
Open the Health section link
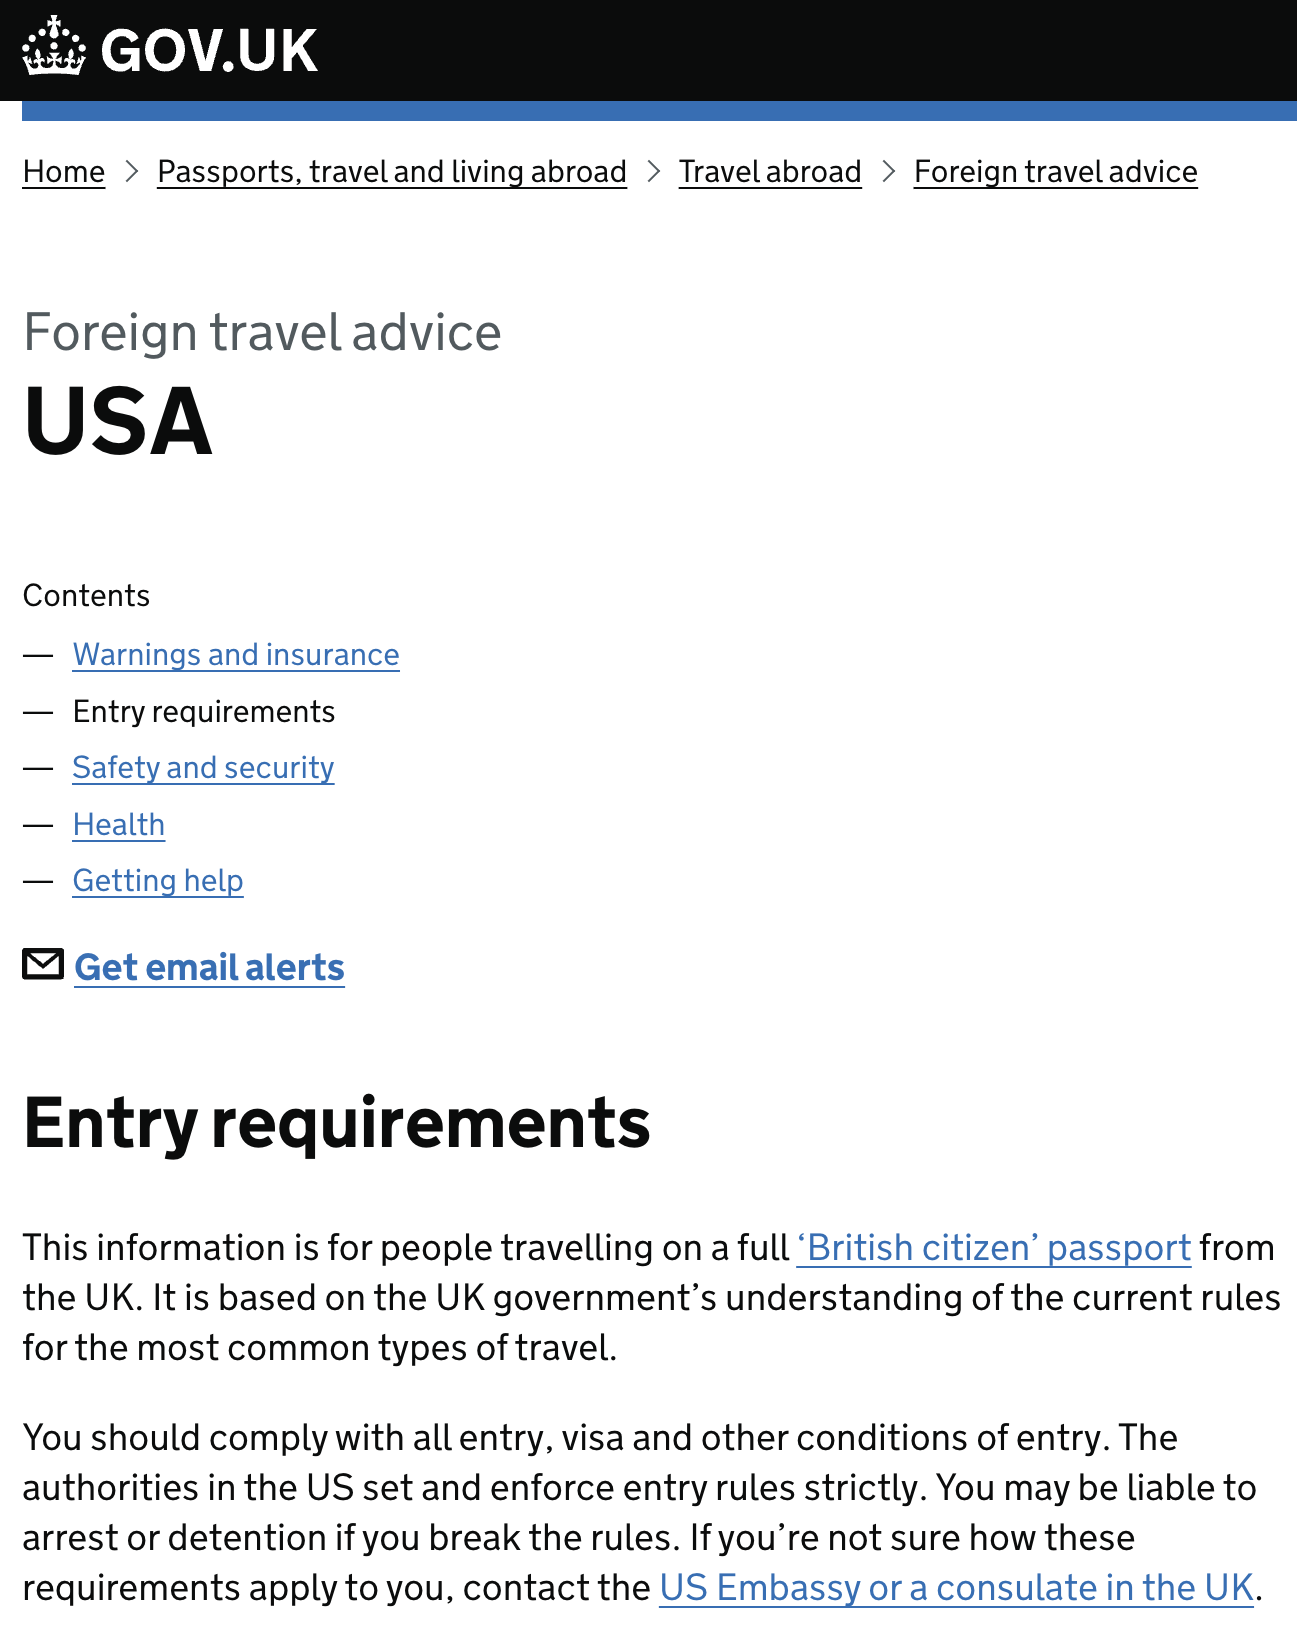point(119,825)
